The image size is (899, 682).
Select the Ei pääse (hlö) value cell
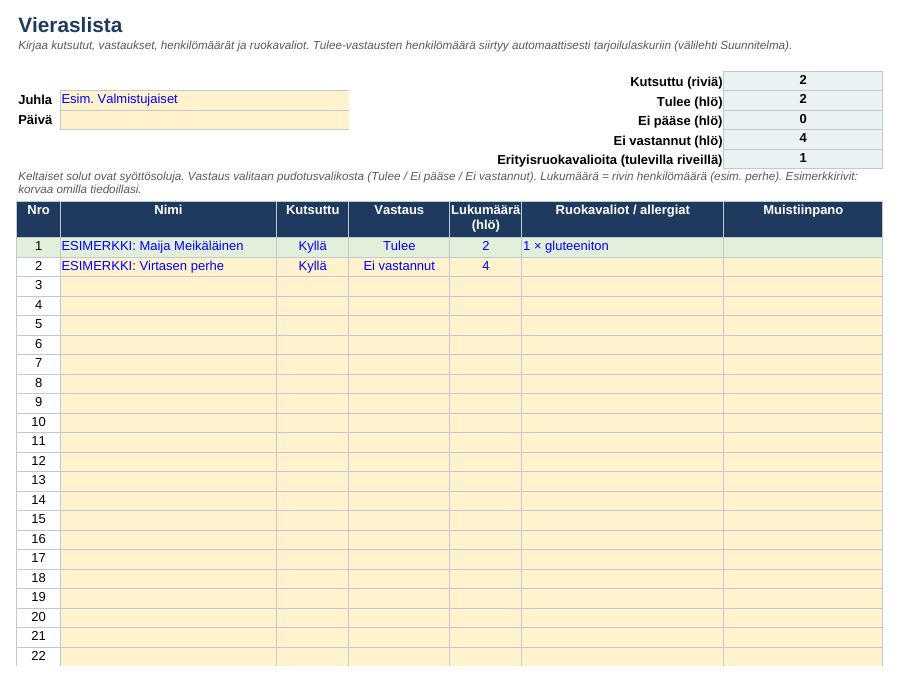point(803,120)
